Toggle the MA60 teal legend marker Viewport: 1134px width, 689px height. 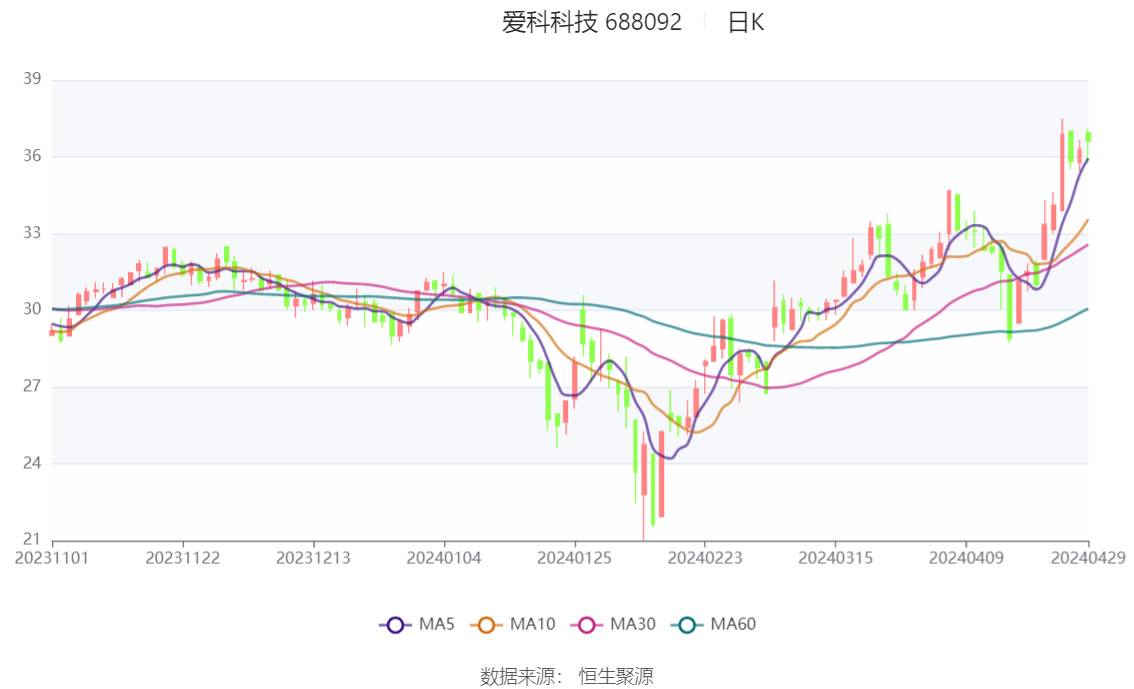(x=687, y=625)
